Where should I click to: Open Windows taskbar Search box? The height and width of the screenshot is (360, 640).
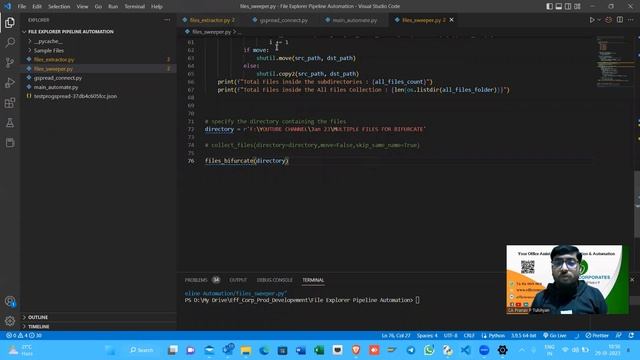pos(141,350)
